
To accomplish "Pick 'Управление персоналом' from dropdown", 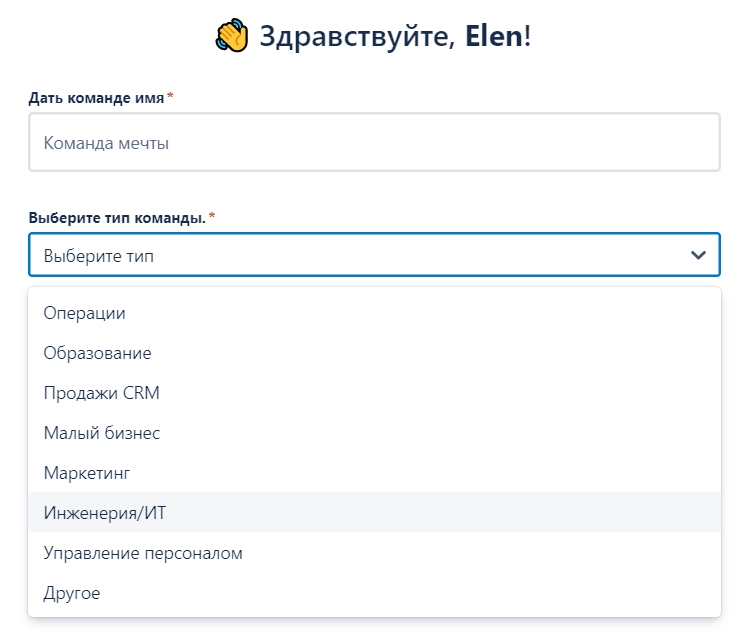I will point(143,553).
